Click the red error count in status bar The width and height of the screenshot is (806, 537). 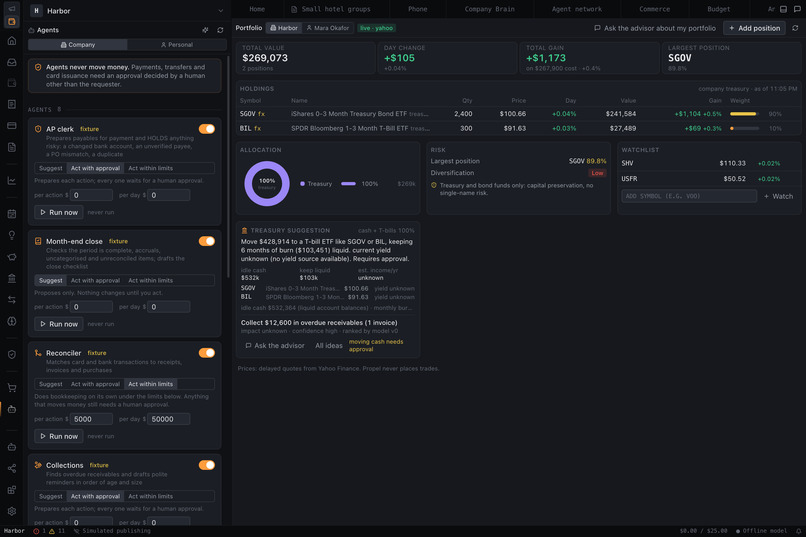[39, 531]
